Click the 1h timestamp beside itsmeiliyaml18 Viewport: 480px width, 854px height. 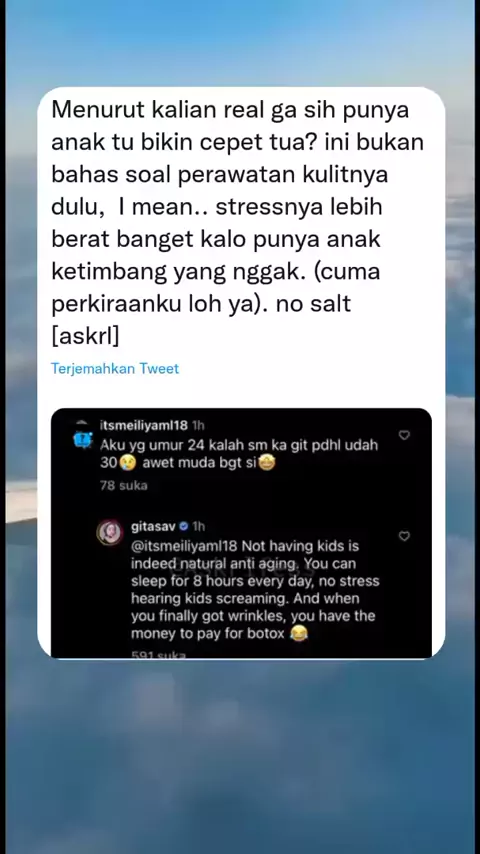(198, 425)
